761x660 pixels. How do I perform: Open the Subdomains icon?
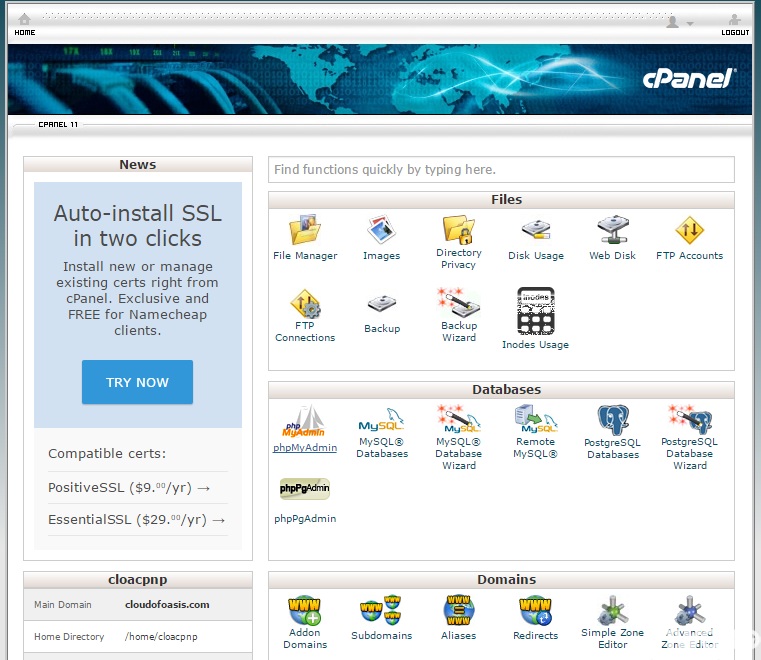pos(381,617)
